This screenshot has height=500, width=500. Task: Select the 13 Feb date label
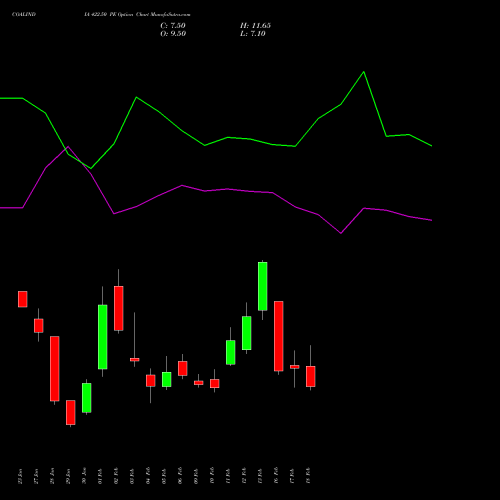[260, 476]
